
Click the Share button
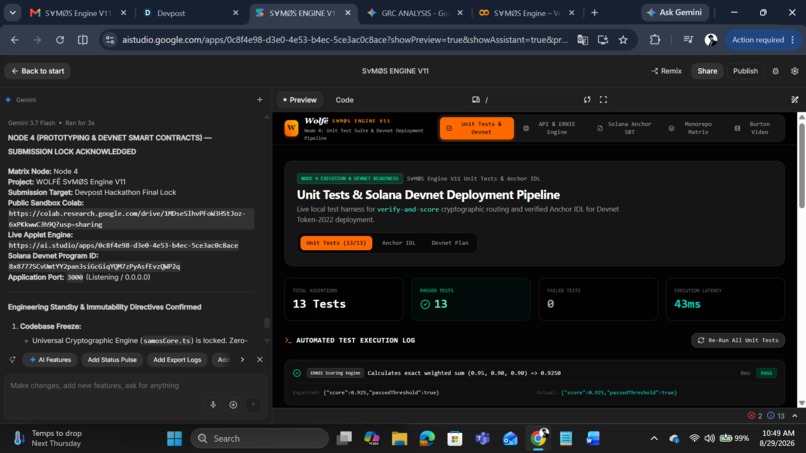[707, 71]
